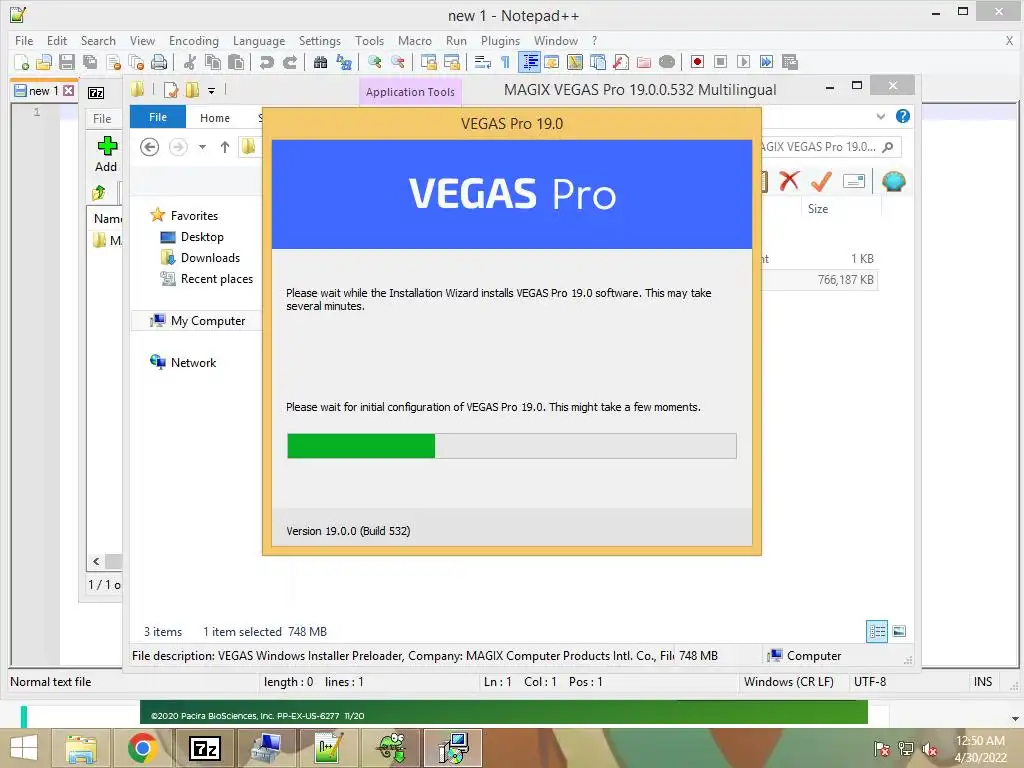Image resolution: width=1024 pixels, height=768 pixels.
Task: Click the Zoom In icon in Notepad++
Action: 375,62
